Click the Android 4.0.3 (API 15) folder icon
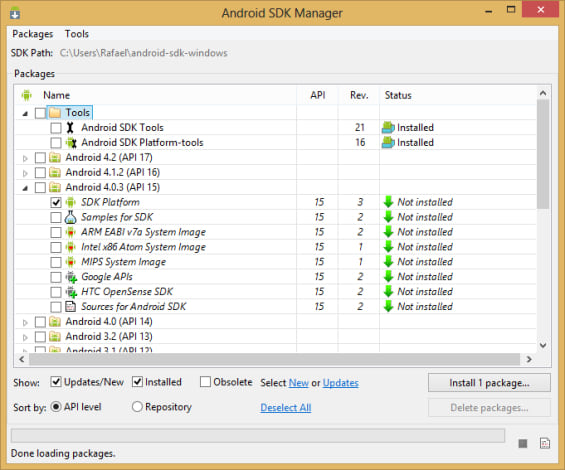This screenshot has width=565, height=470. (55, 187)
